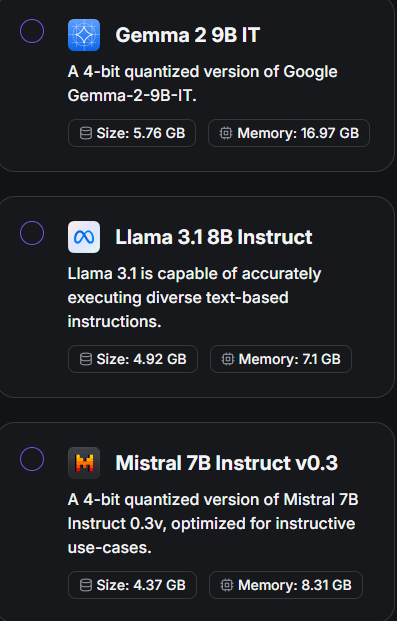Click the Size: 5.76 GB badge
This screenshot has height=621, width=397.
(x=132, y=133)
